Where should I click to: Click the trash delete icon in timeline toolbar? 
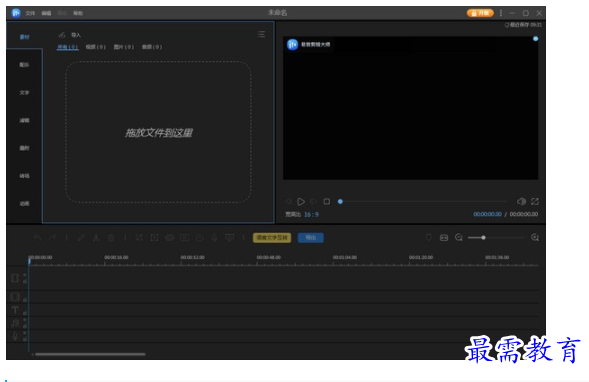click(111, 237)
